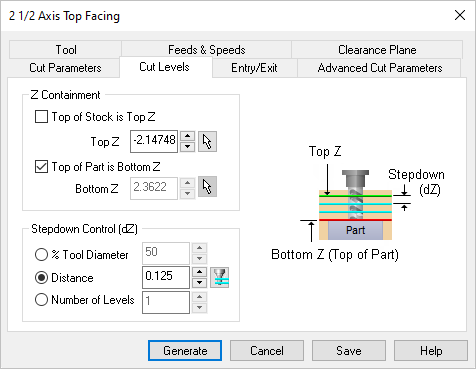The width and height of the screenshot is (476, 369).
Task: Go to Advanced Cut Parameters tab
Action: (380, 68)
